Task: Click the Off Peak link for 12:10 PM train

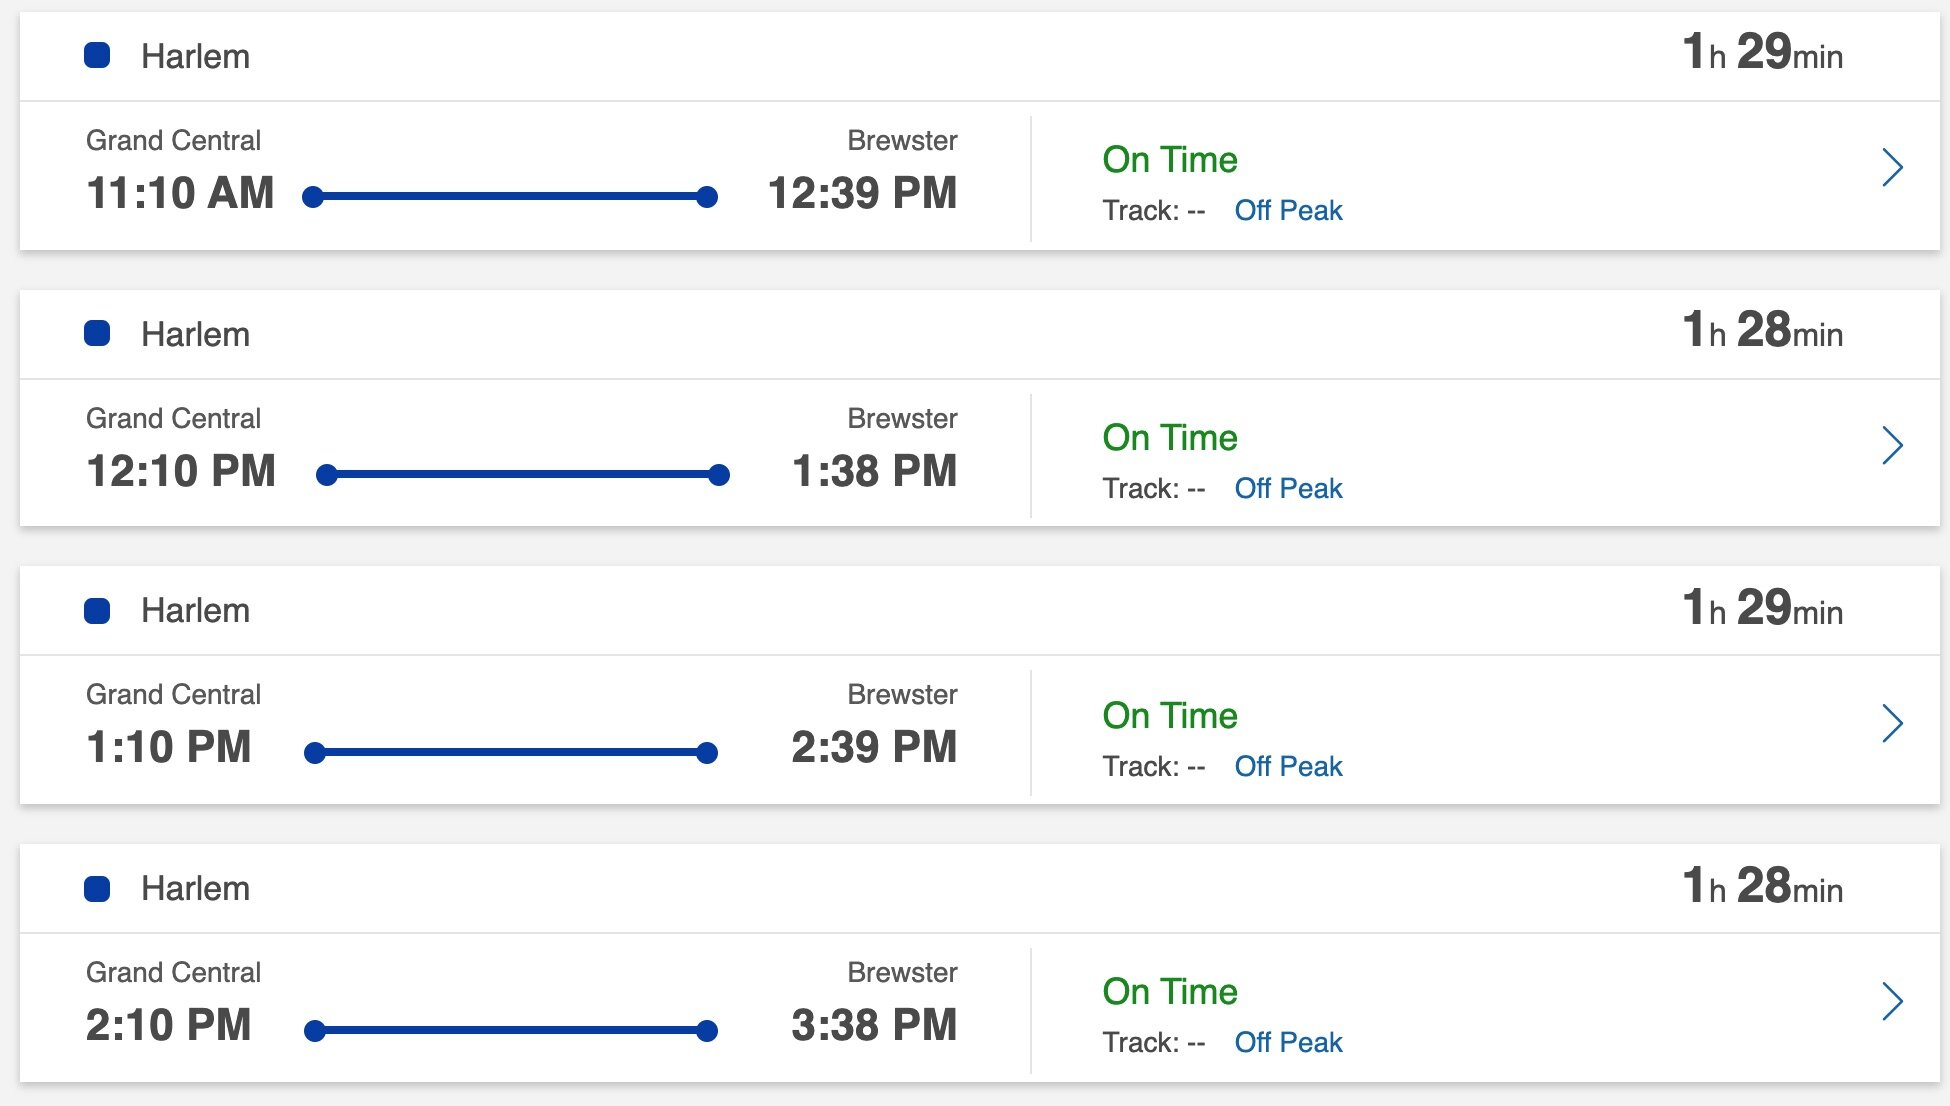Action: [1288, 488]
